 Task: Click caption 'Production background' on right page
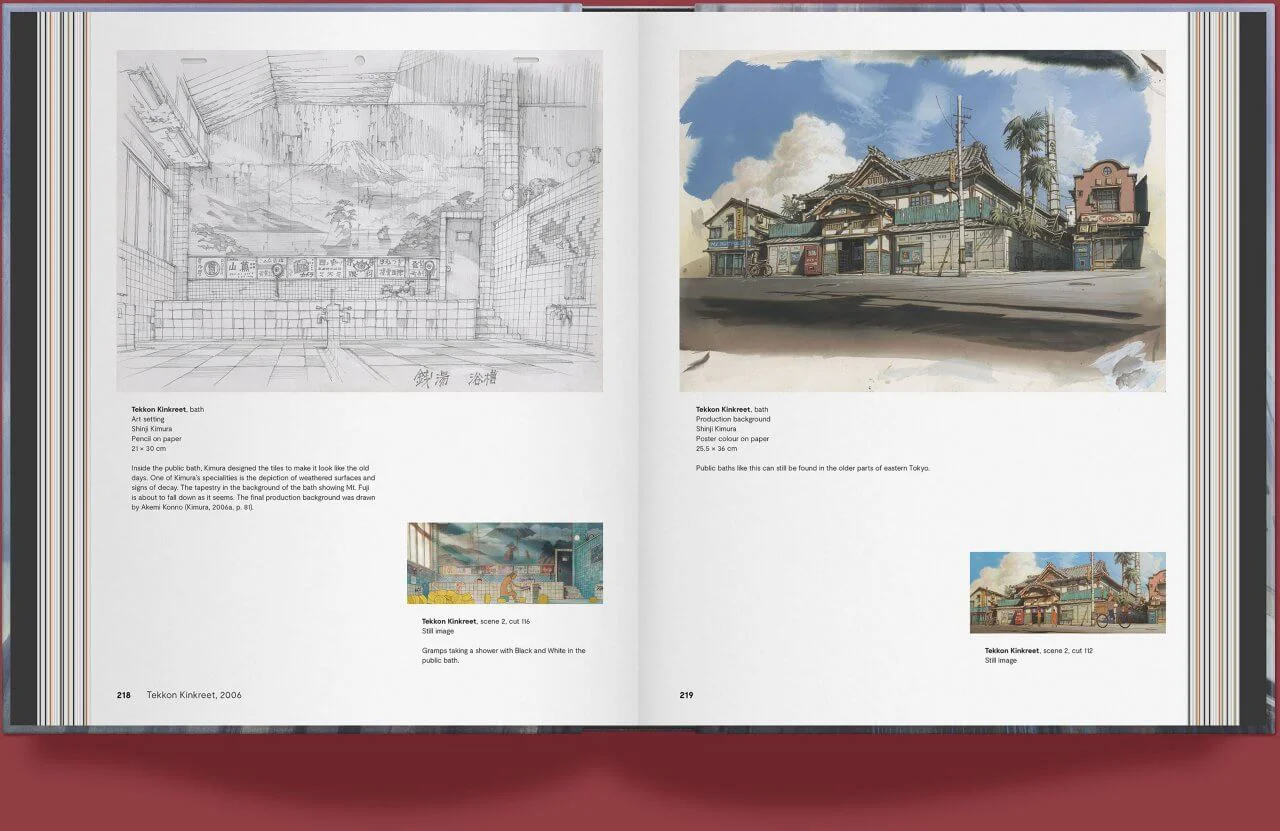[x=733, y=419]
